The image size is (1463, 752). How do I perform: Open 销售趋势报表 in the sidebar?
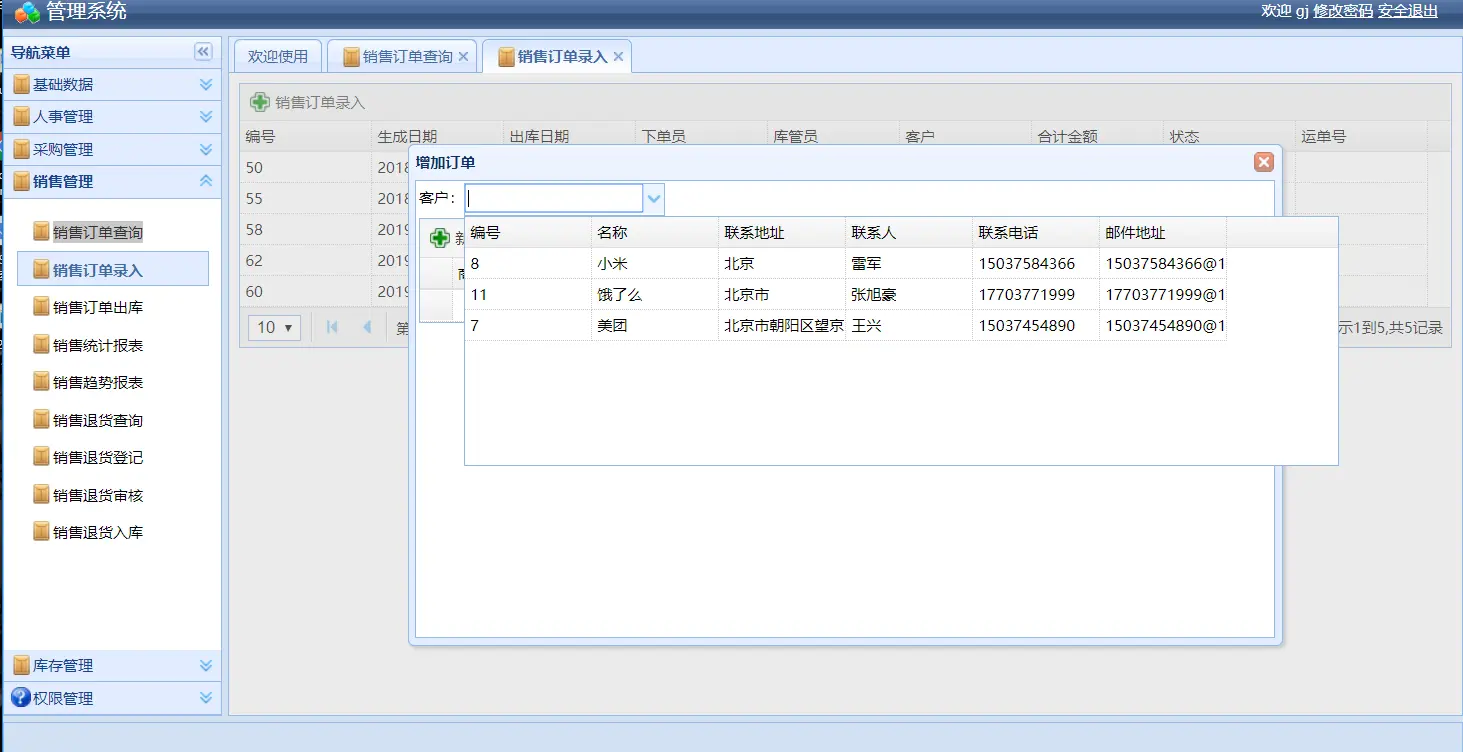(x=98, y=382)
